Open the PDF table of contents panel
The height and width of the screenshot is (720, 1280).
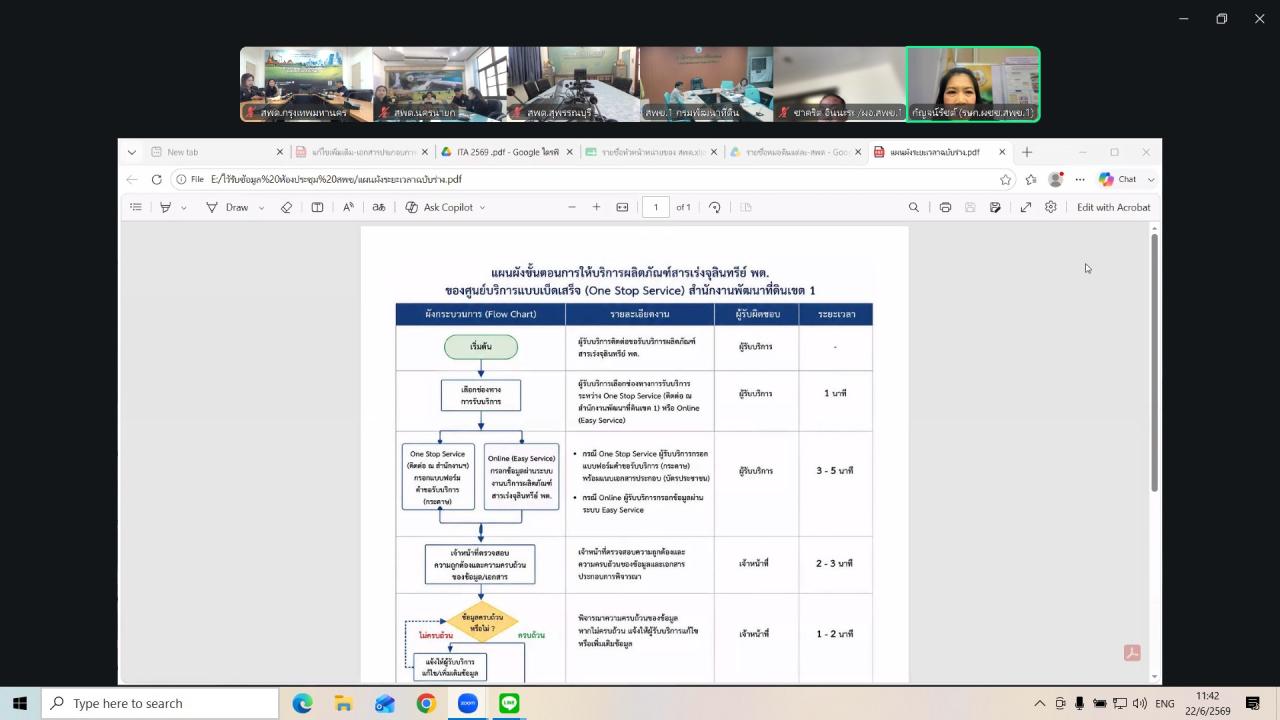[x=135, y=207]
